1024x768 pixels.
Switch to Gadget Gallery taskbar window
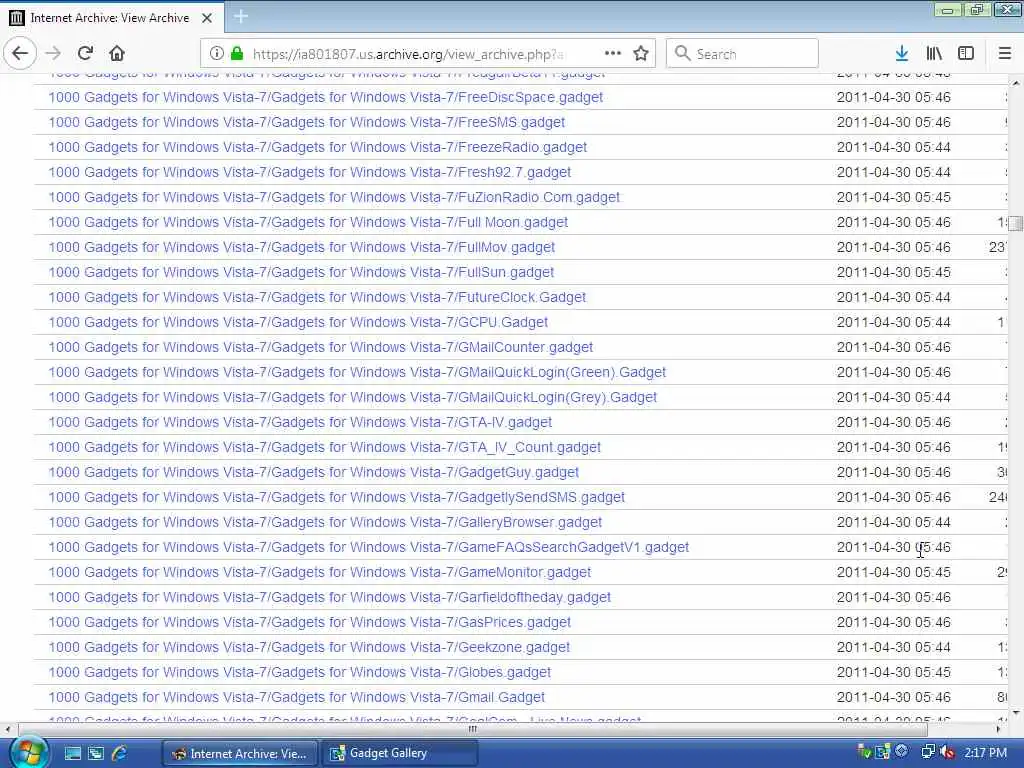point(400,754)
